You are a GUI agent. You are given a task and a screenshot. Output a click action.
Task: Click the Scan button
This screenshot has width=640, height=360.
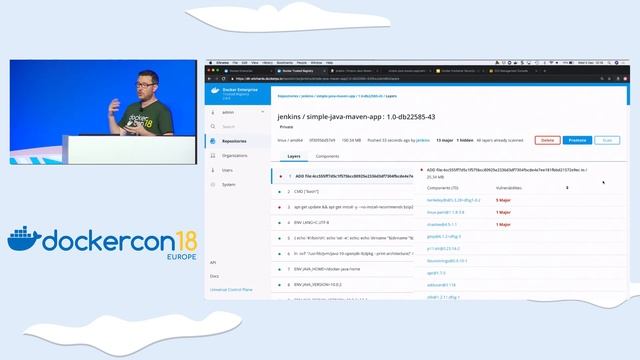coord(607,140)
